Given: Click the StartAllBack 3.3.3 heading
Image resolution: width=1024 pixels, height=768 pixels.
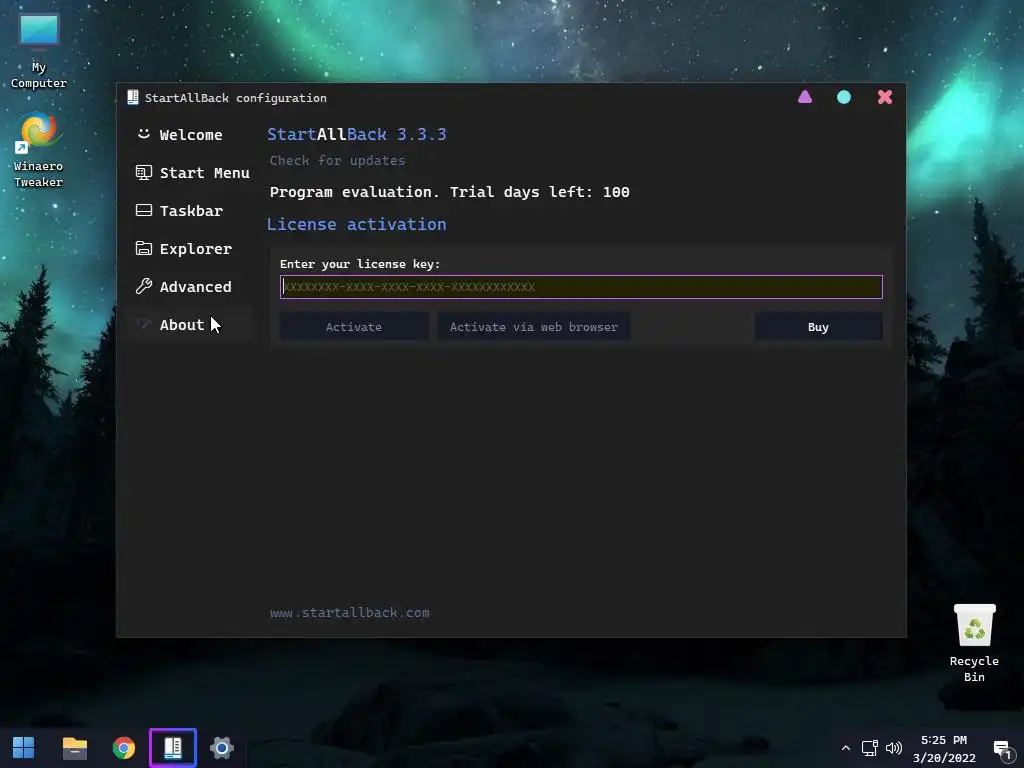Looking at the screenshot, I should click(357, 135).
